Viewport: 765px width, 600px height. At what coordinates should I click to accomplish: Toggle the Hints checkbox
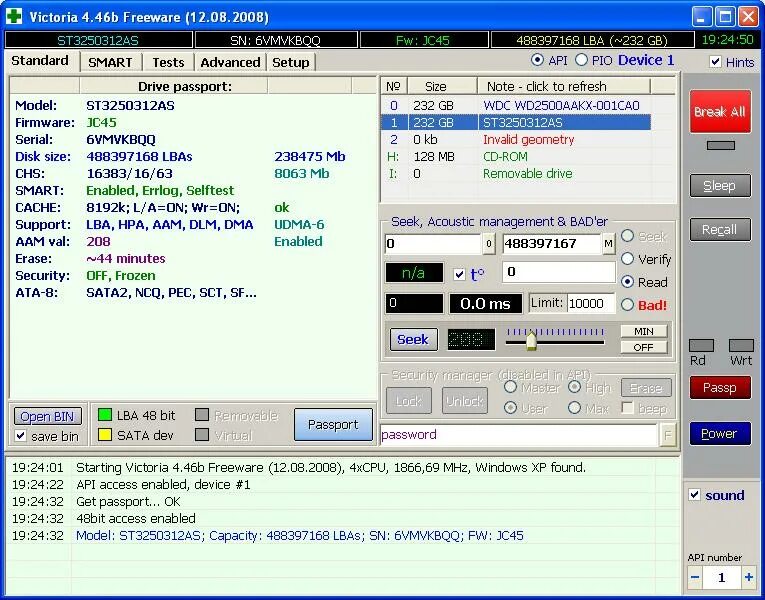click(x=715, y=62)
